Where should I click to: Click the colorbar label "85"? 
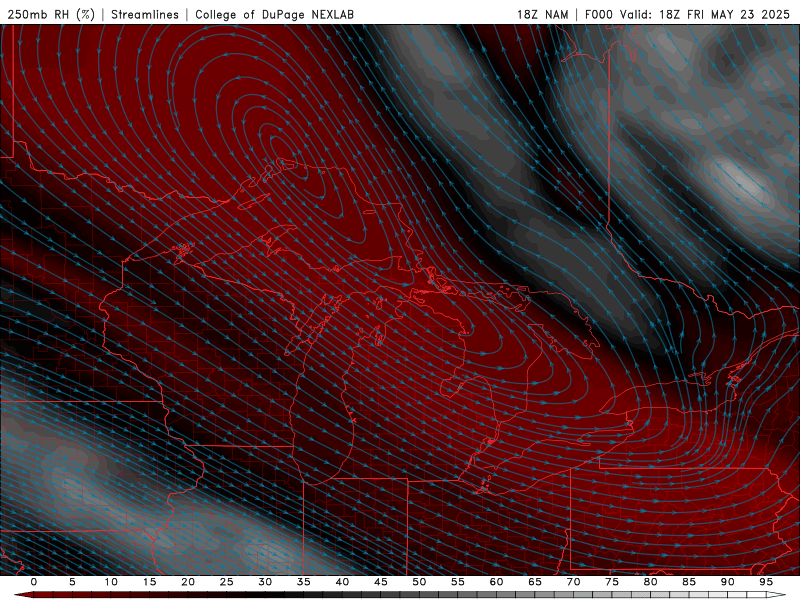(x=689, y=582)
